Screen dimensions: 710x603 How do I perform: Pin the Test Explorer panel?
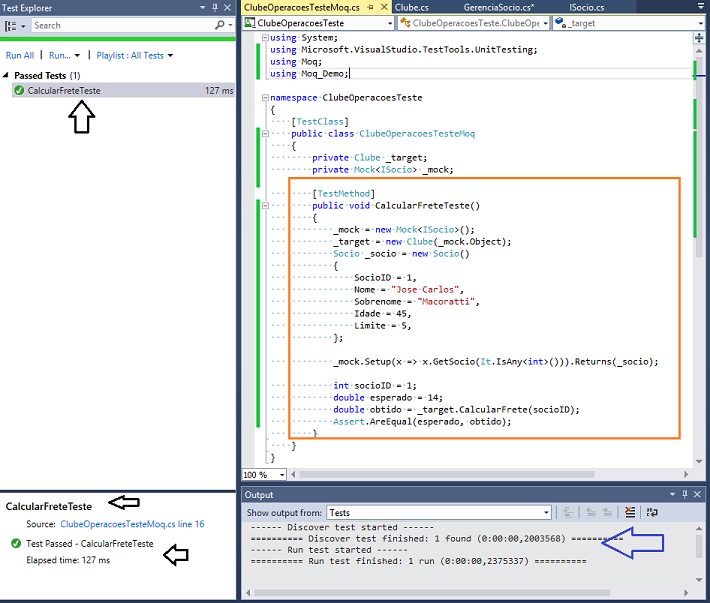[x=215, y=8]
